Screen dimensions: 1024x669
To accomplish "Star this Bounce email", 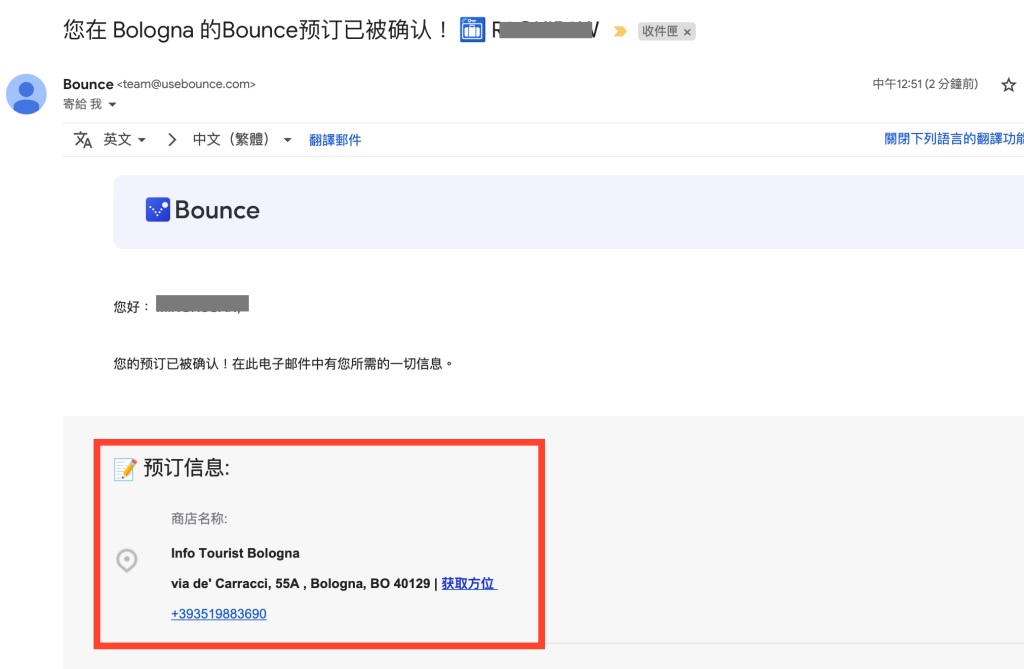I will point(1008,85).
